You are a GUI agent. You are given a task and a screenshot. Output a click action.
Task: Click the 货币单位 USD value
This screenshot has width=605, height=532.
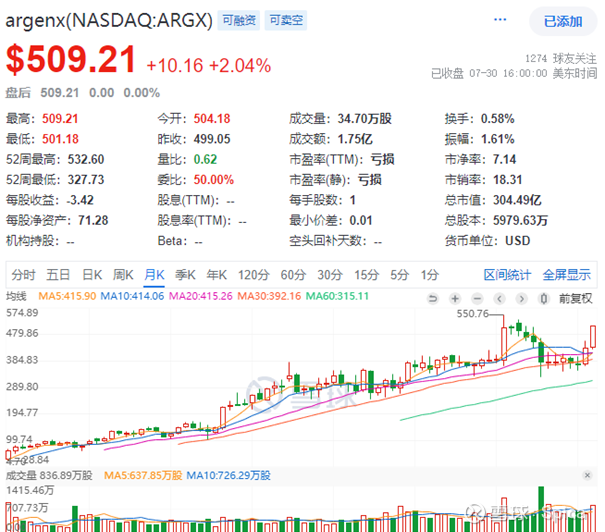tap(517, 241)
